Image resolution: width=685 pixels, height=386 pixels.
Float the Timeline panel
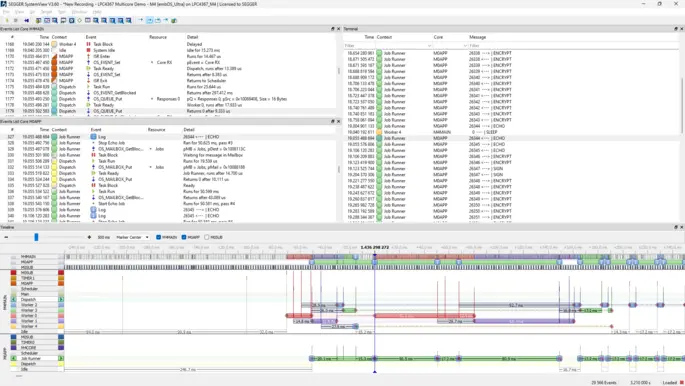(676, 227)
